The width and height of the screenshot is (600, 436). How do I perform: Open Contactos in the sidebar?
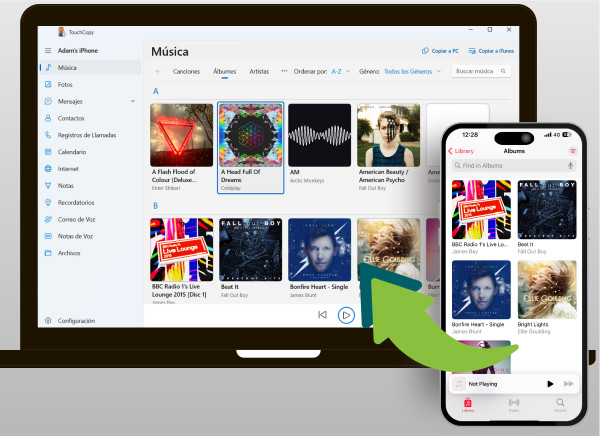point(91,118)
